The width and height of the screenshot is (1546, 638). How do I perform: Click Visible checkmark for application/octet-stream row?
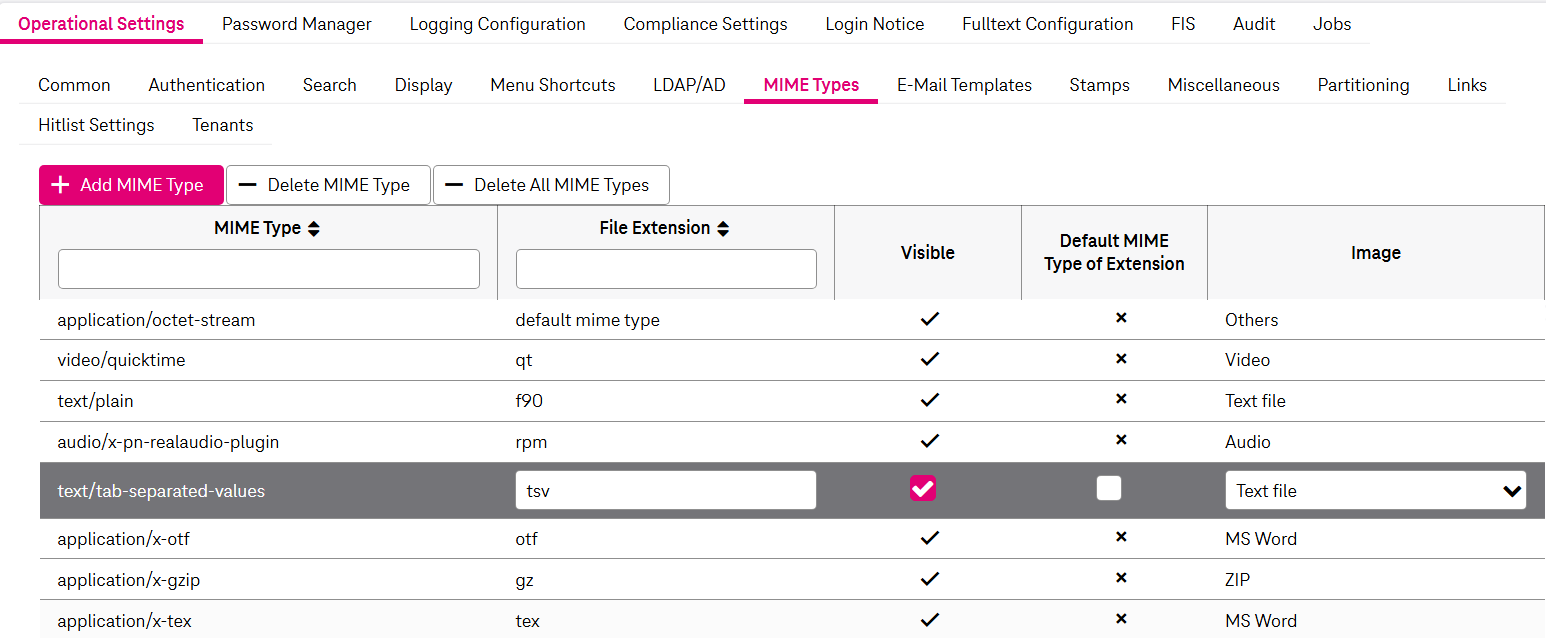929,320
